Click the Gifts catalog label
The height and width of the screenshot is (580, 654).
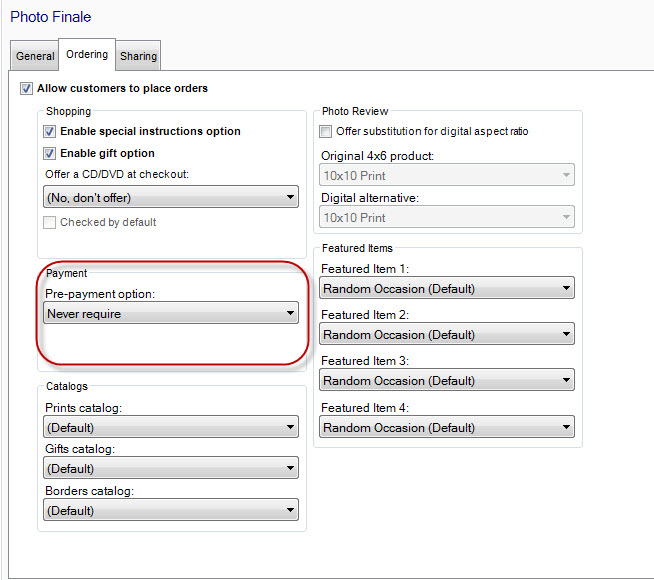pyautogui.click(x=80, y=449)
